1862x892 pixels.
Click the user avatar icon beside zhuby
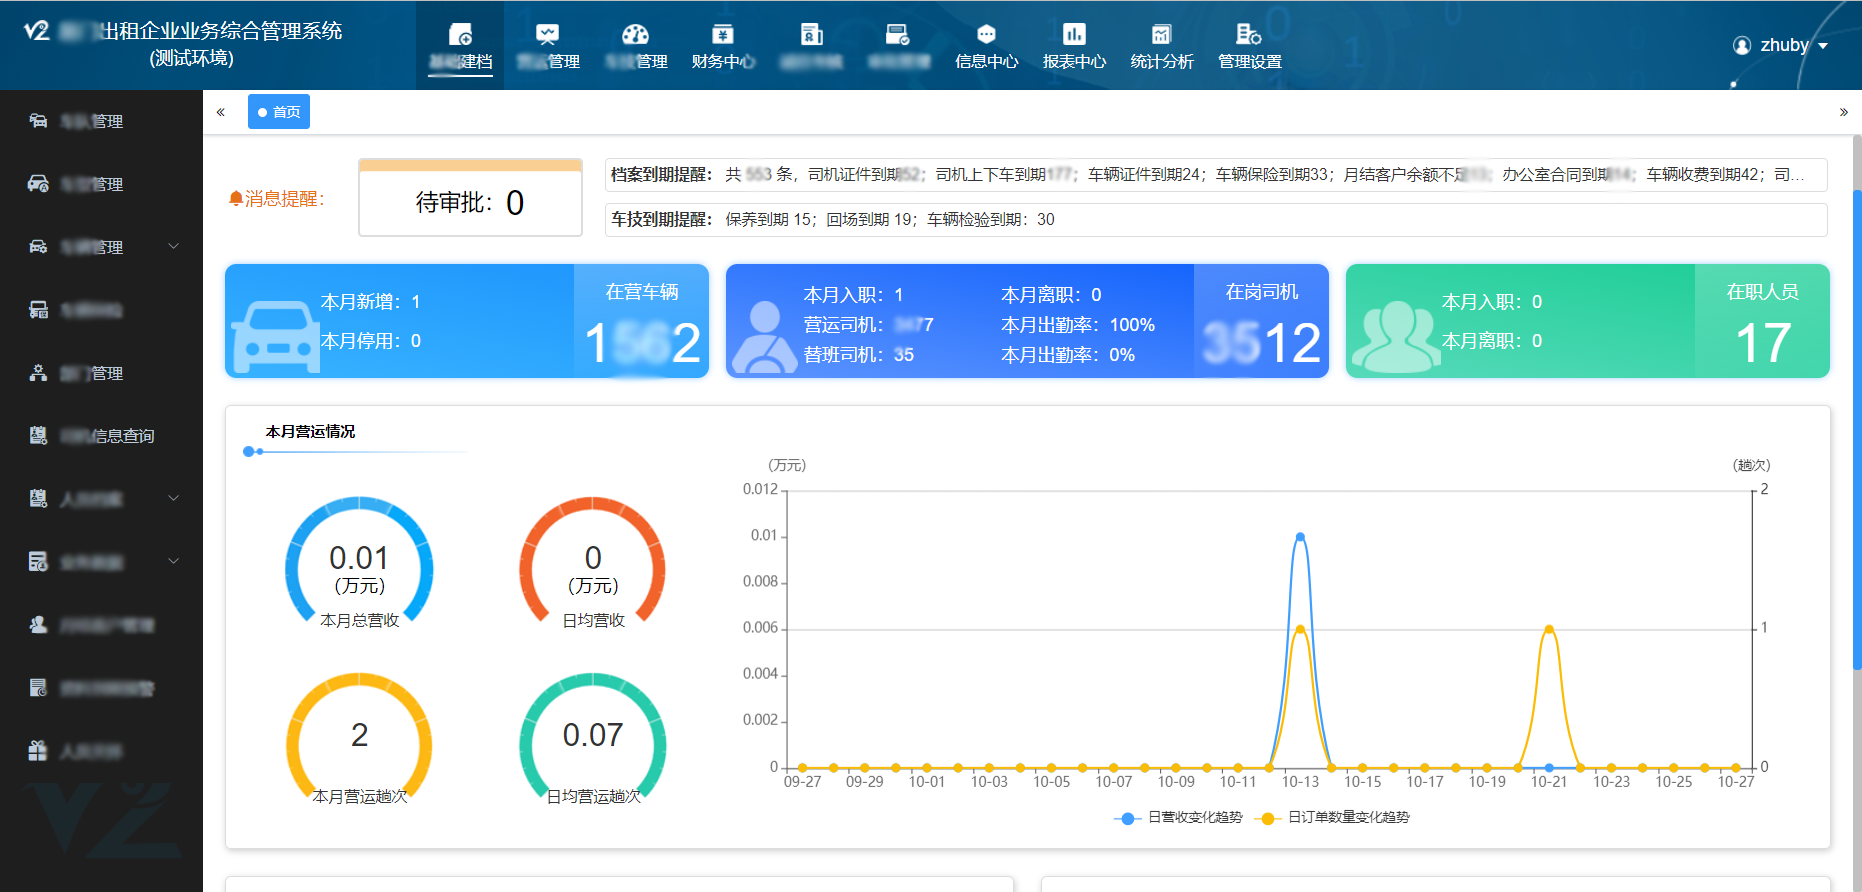(1742, 46)
